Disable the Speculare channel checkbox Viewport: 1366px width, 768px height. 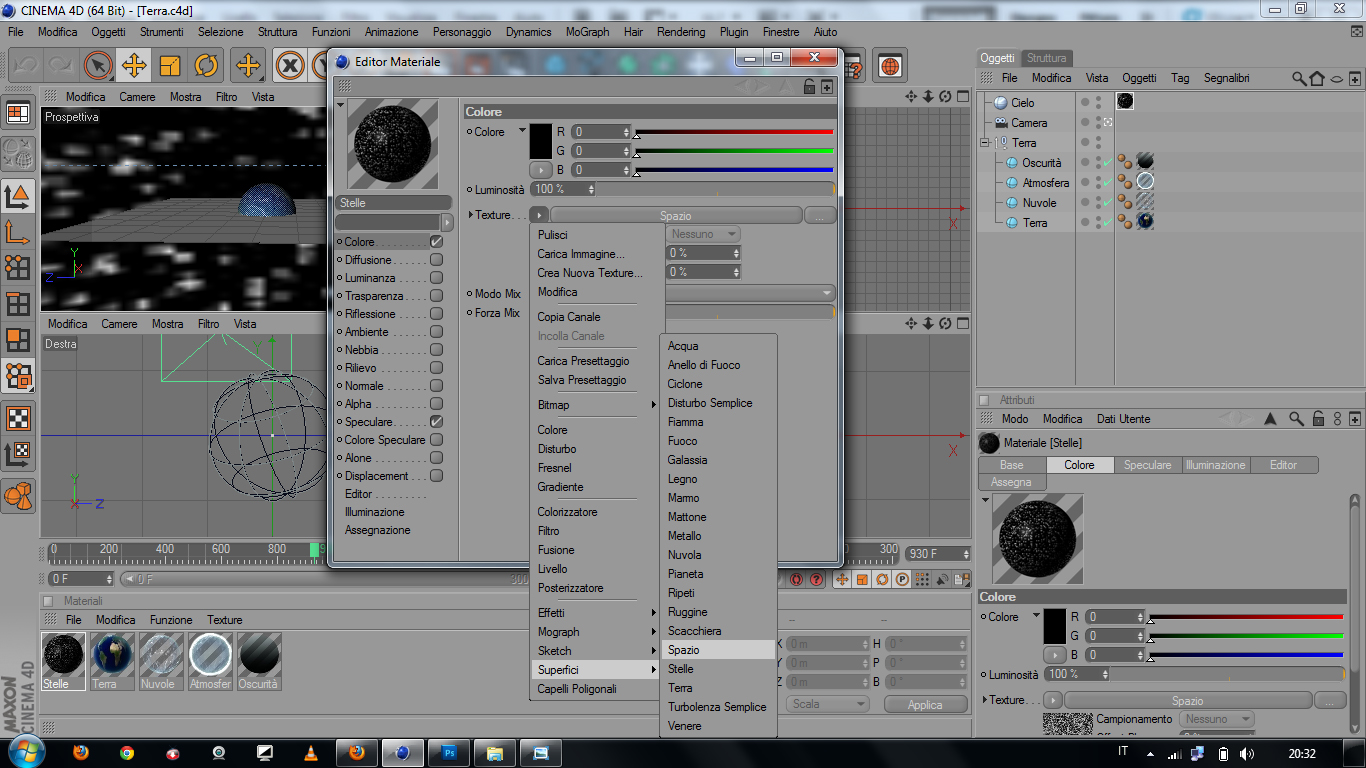point(436,422)
